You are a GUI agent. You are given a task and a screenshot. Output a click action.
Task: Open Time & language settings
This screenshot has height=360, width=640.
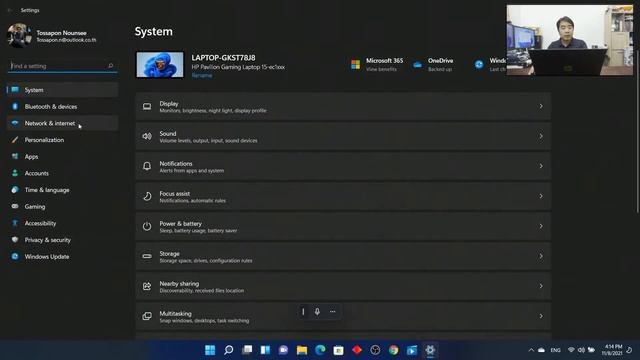62,190
